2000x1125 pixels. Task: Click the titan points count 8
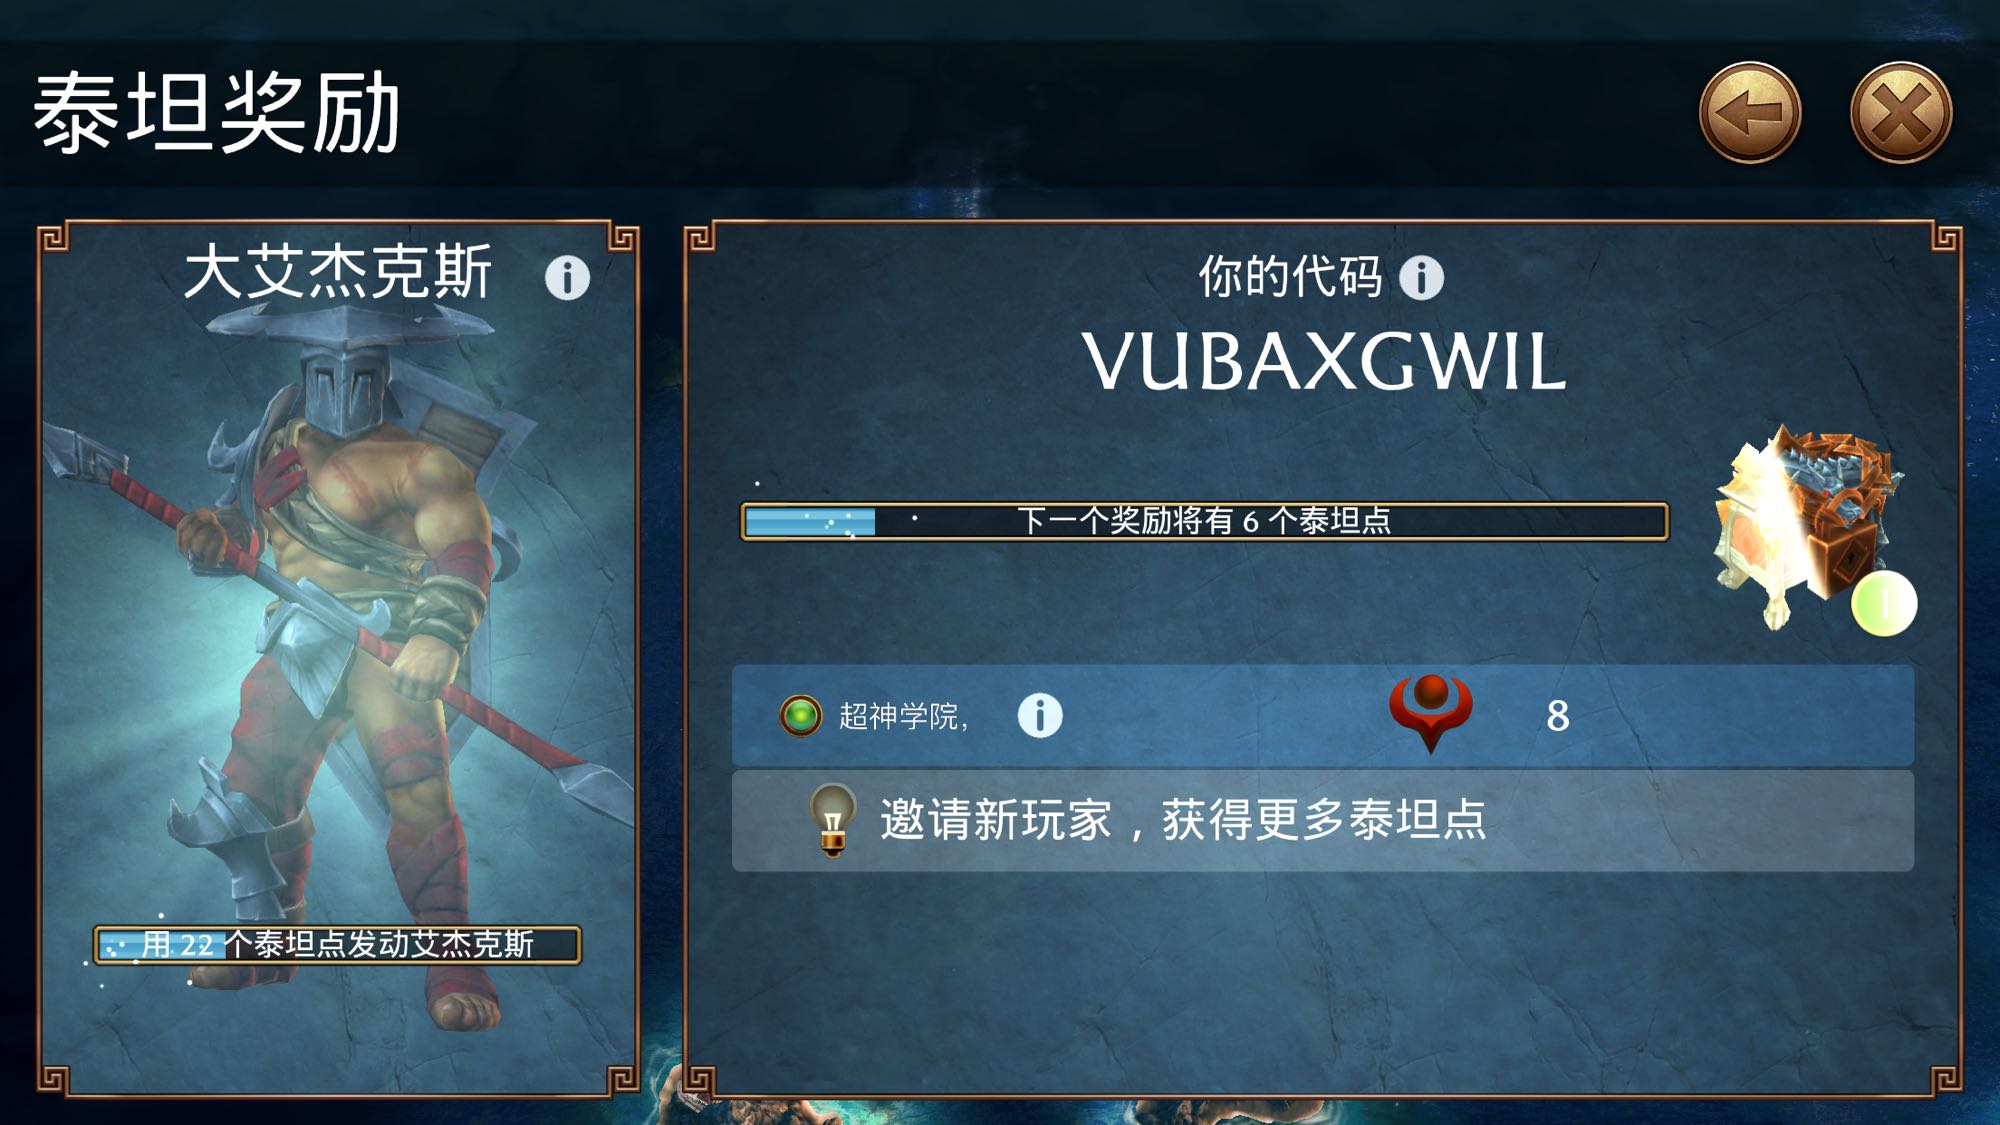coord(1557,716)
